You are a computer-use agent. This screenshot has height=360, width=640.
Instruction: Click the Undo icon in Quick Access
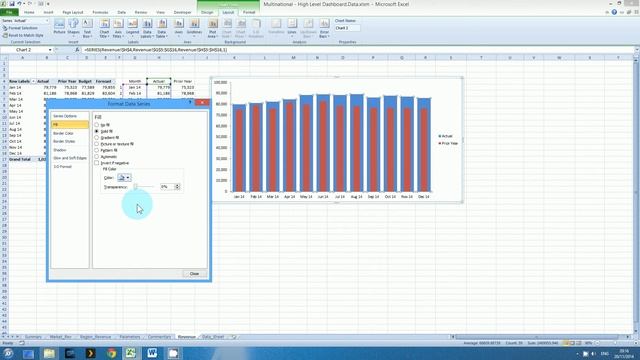tap(19, 4)
